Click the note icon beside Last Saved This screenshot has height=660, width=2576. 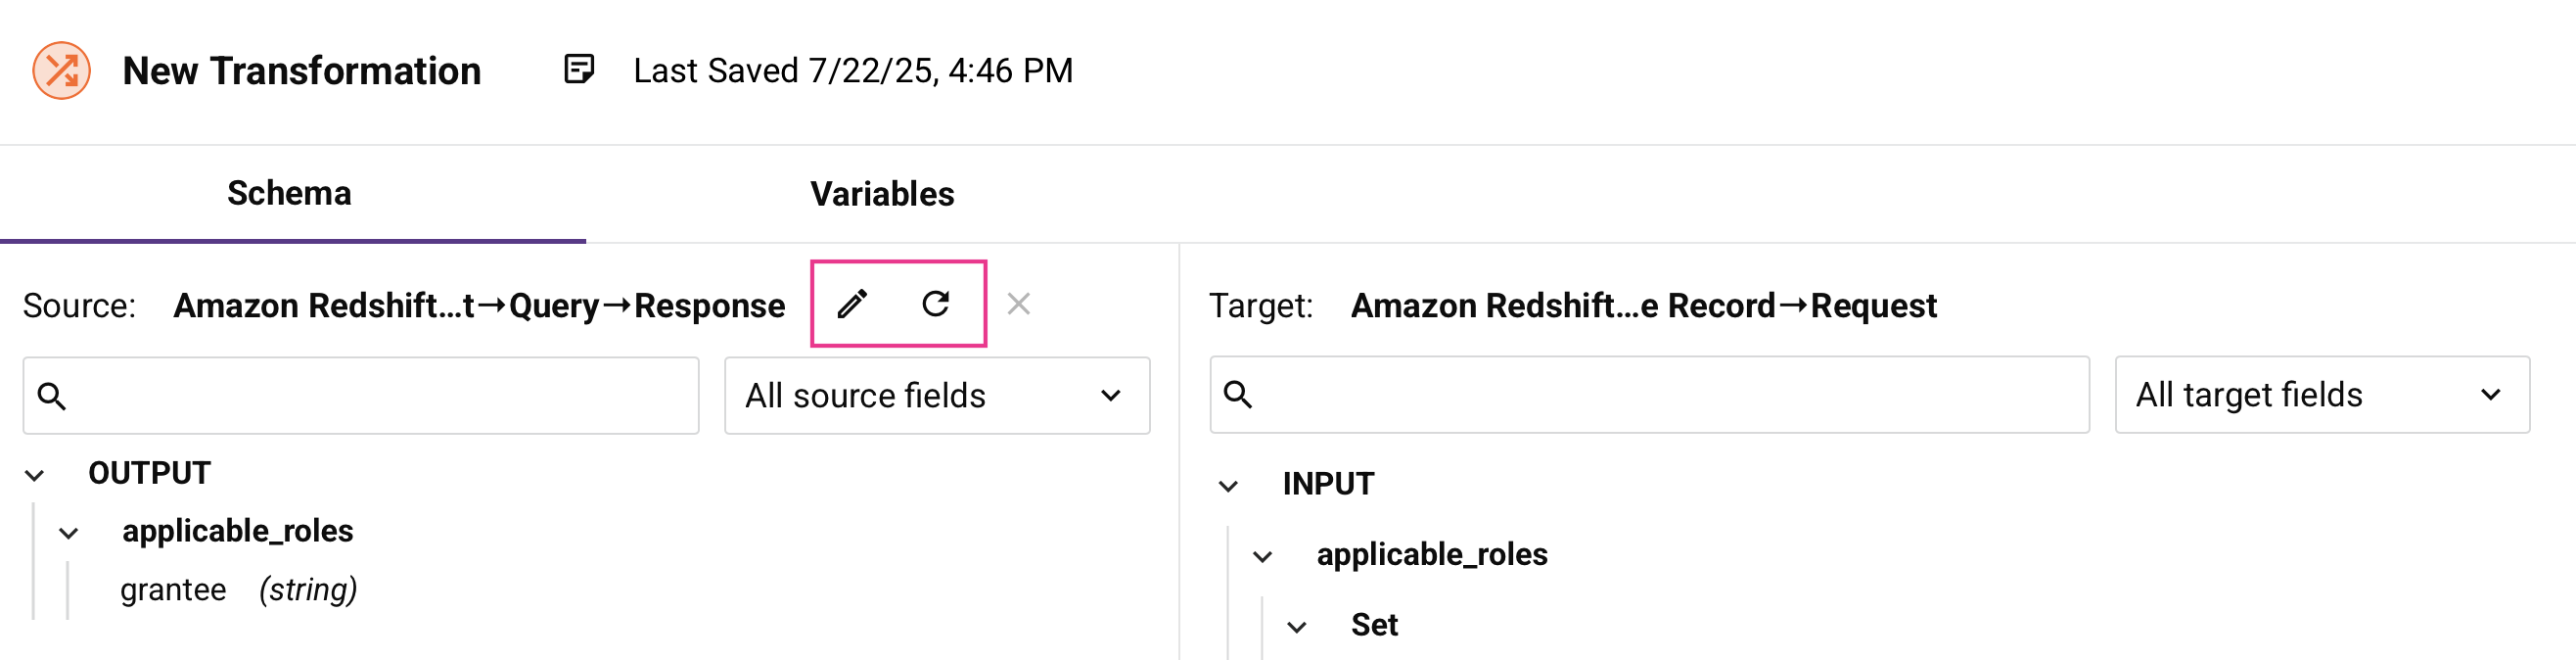pos(581,68)
